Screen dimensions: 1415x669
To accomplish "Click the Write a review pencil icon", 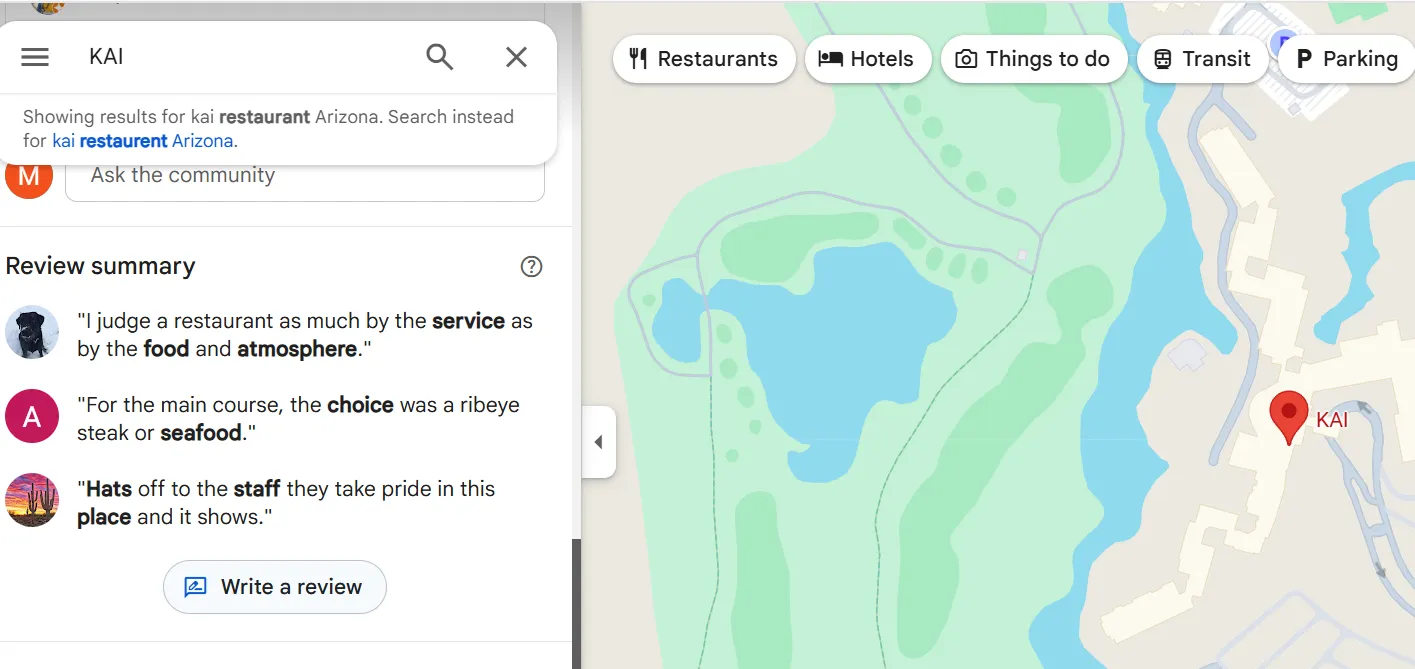I will pos(196,587).
